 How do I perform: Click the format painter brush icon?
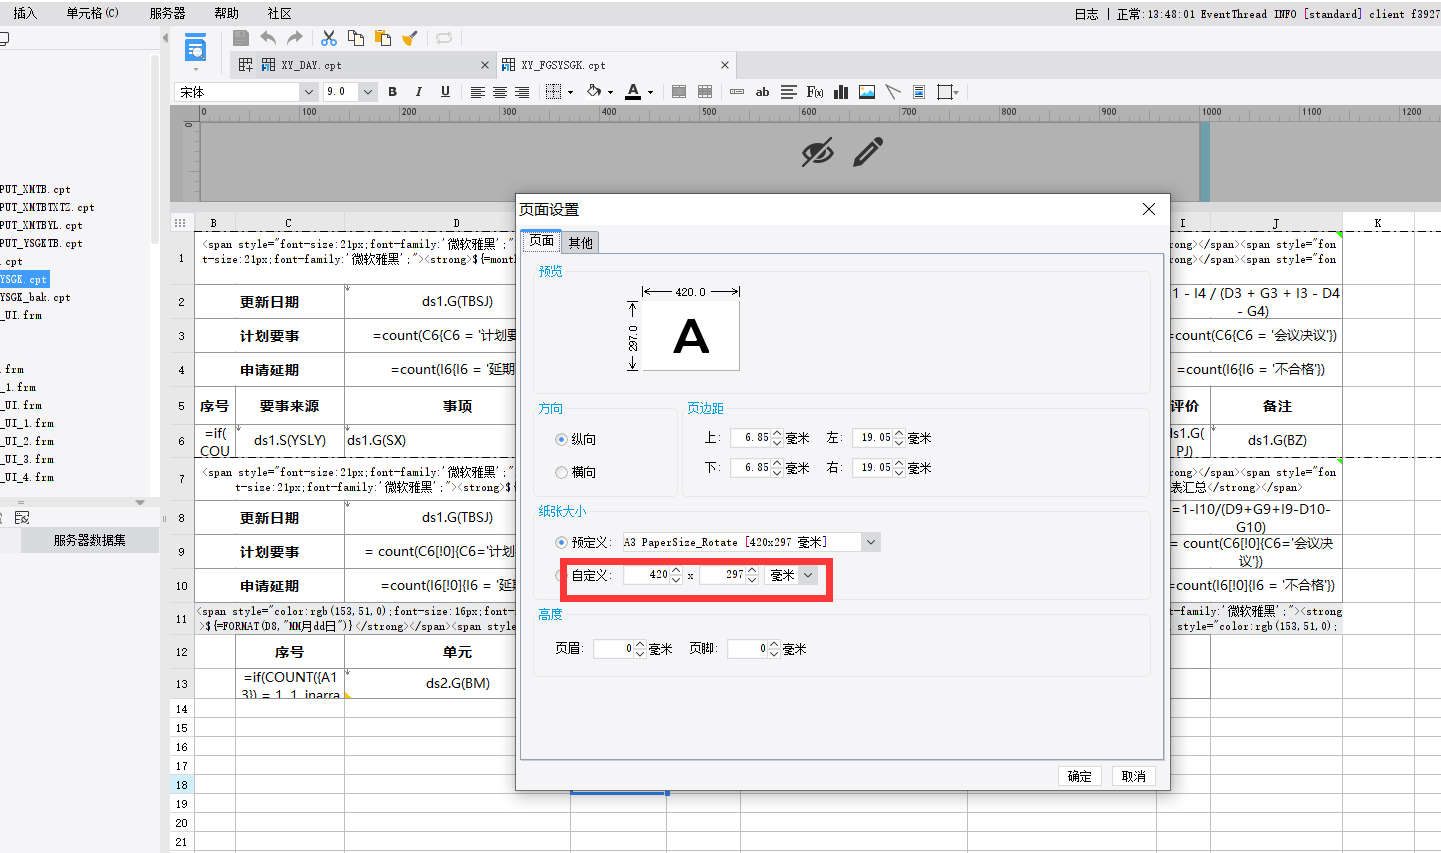click(x=409, y=38)
